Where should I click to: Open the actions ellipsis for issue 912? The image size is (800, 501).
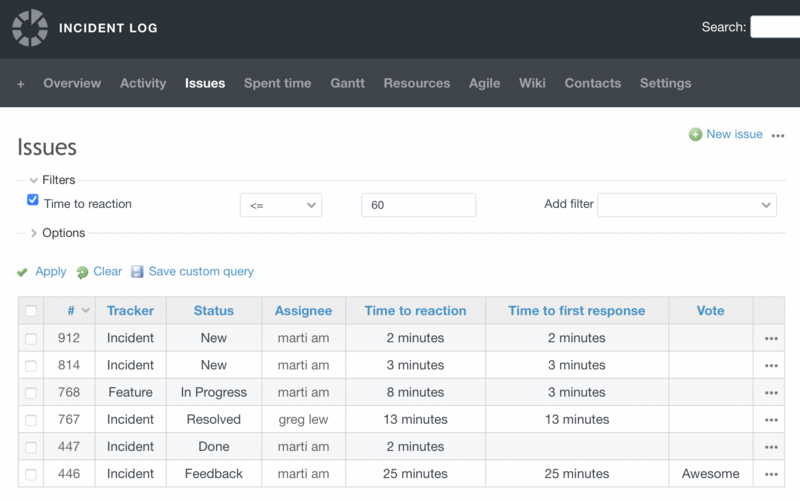pyautogui.click(x=771, y=339)
